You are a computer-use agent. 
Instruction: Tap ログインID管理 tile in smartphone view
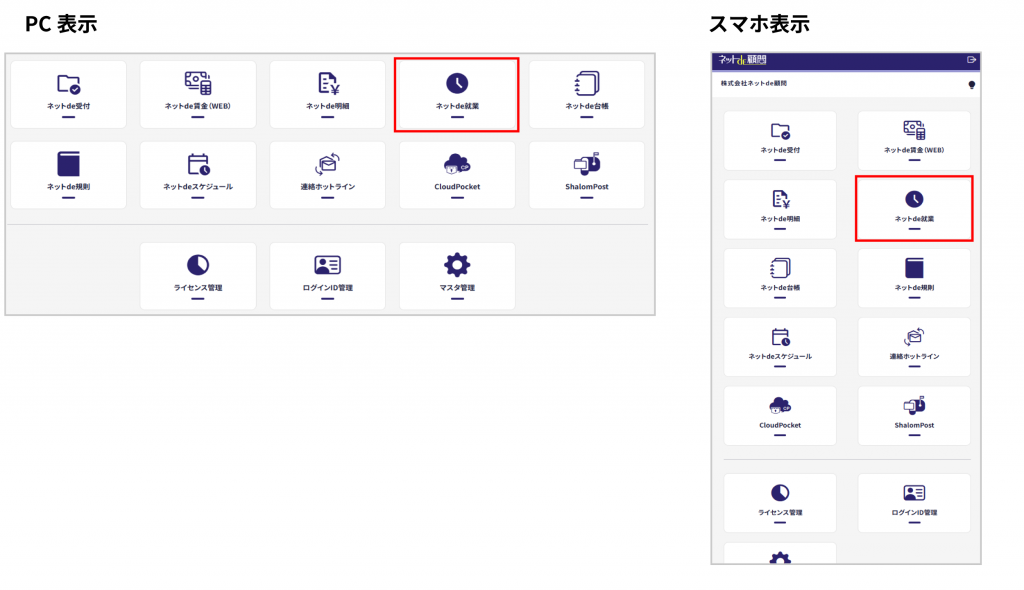pyautogui.click(x=914, y=502)
